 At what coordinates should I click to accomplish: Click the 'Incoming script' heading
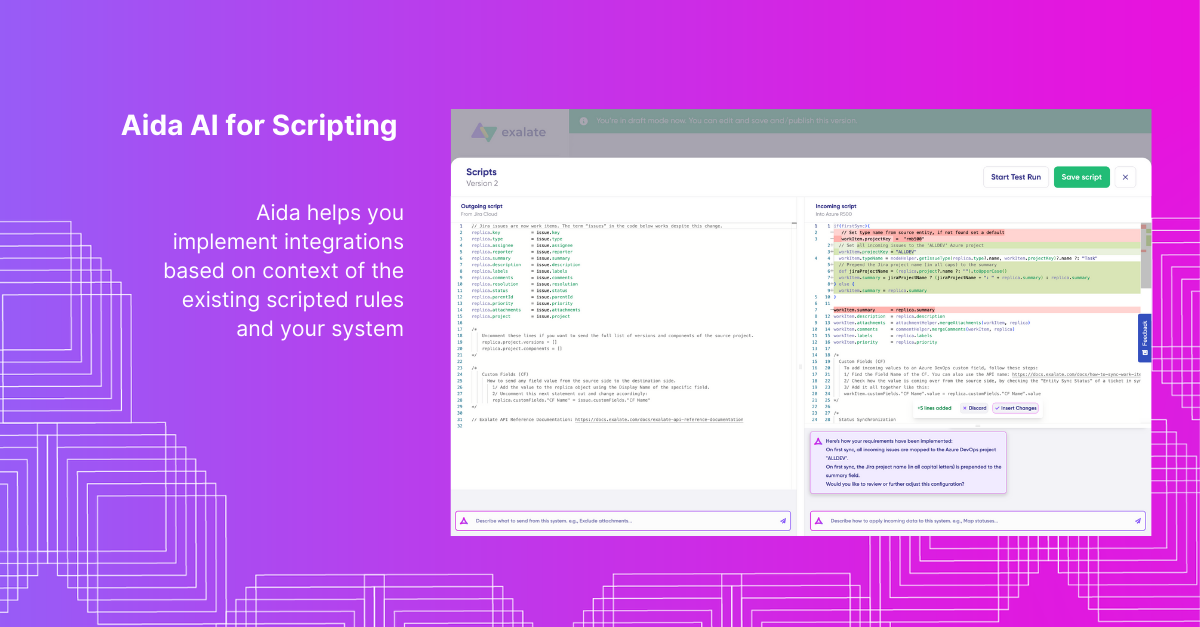coord(837,206)
